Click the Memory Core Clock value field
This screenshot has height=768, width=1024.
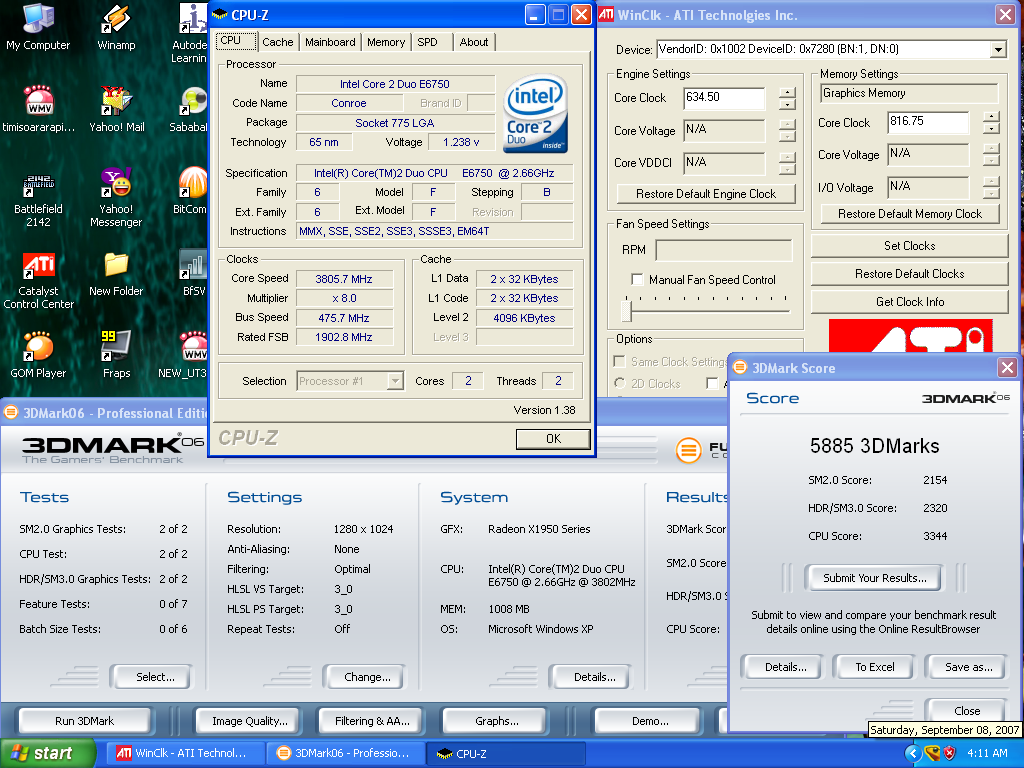(927, 122)
